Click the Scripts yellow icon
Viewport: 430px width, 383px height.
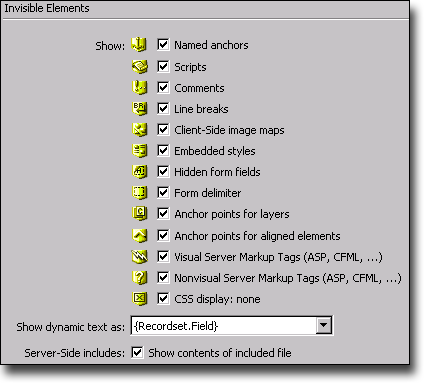(139, 66)
